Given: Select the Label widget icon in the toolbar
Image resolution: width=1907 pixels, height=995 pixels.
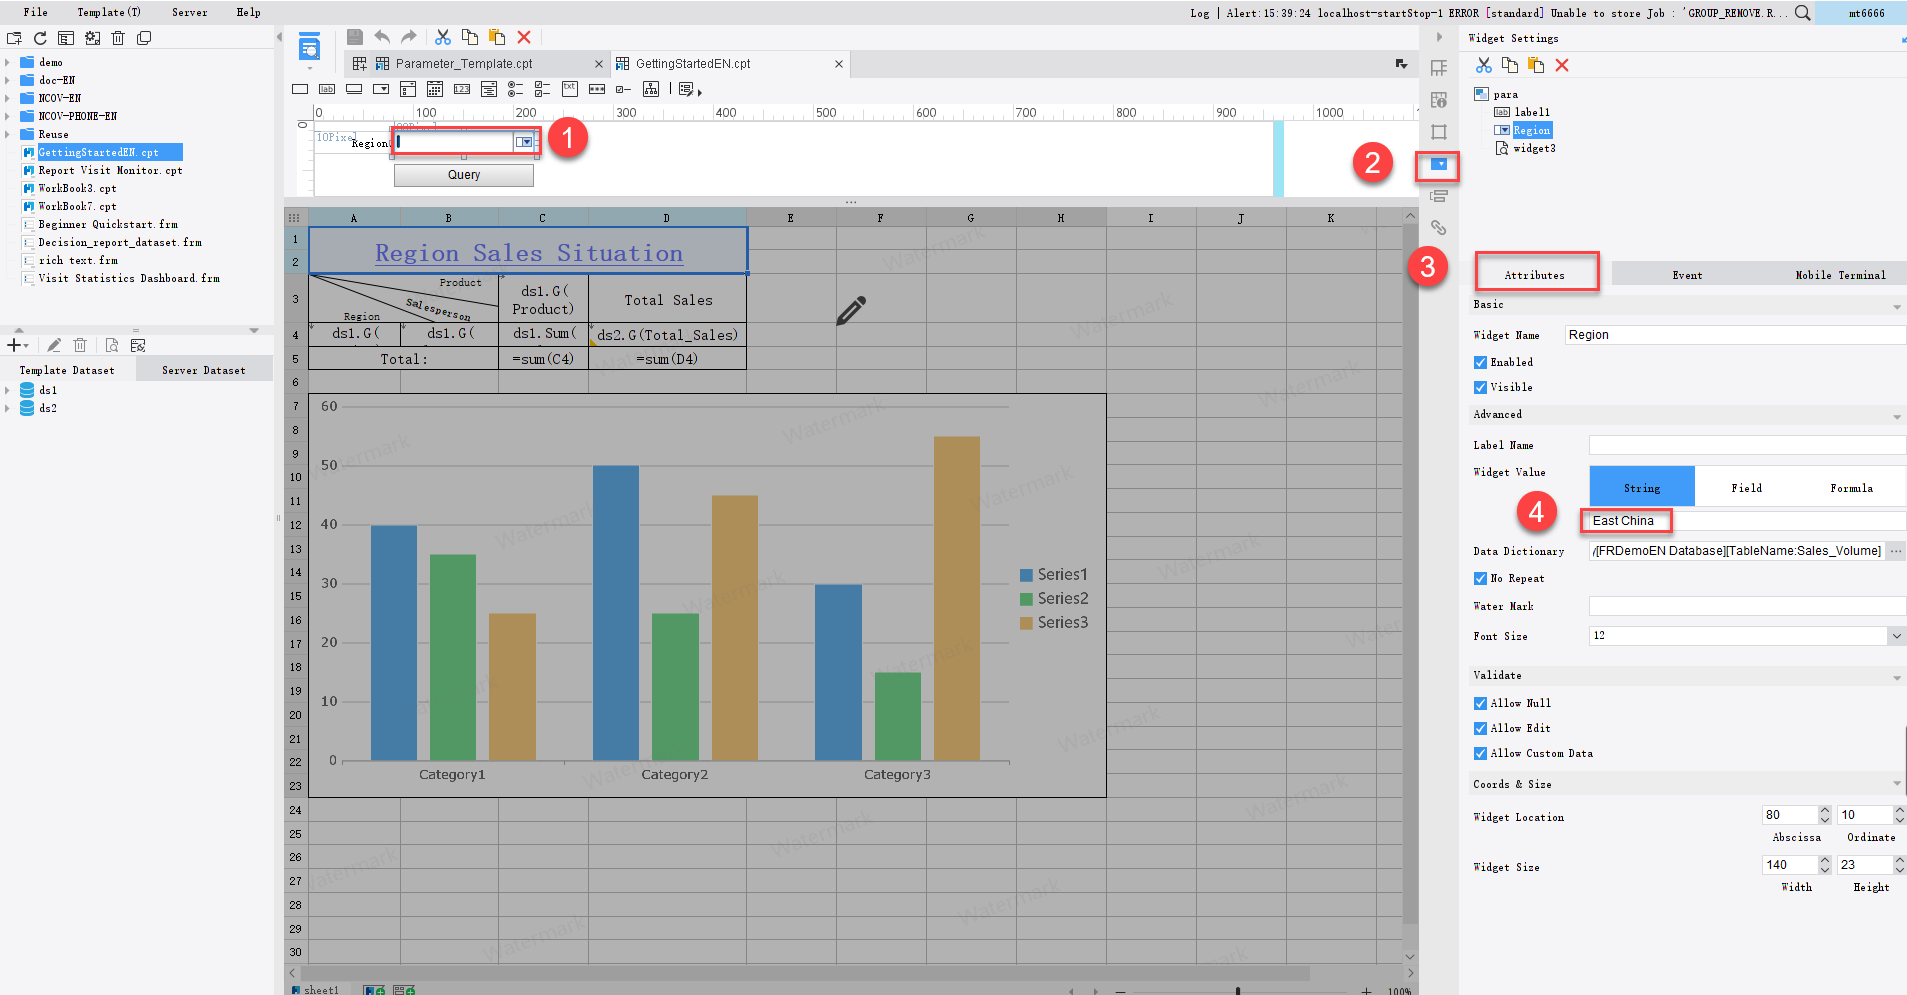Looking at the screenshot, I should point(326,89).
